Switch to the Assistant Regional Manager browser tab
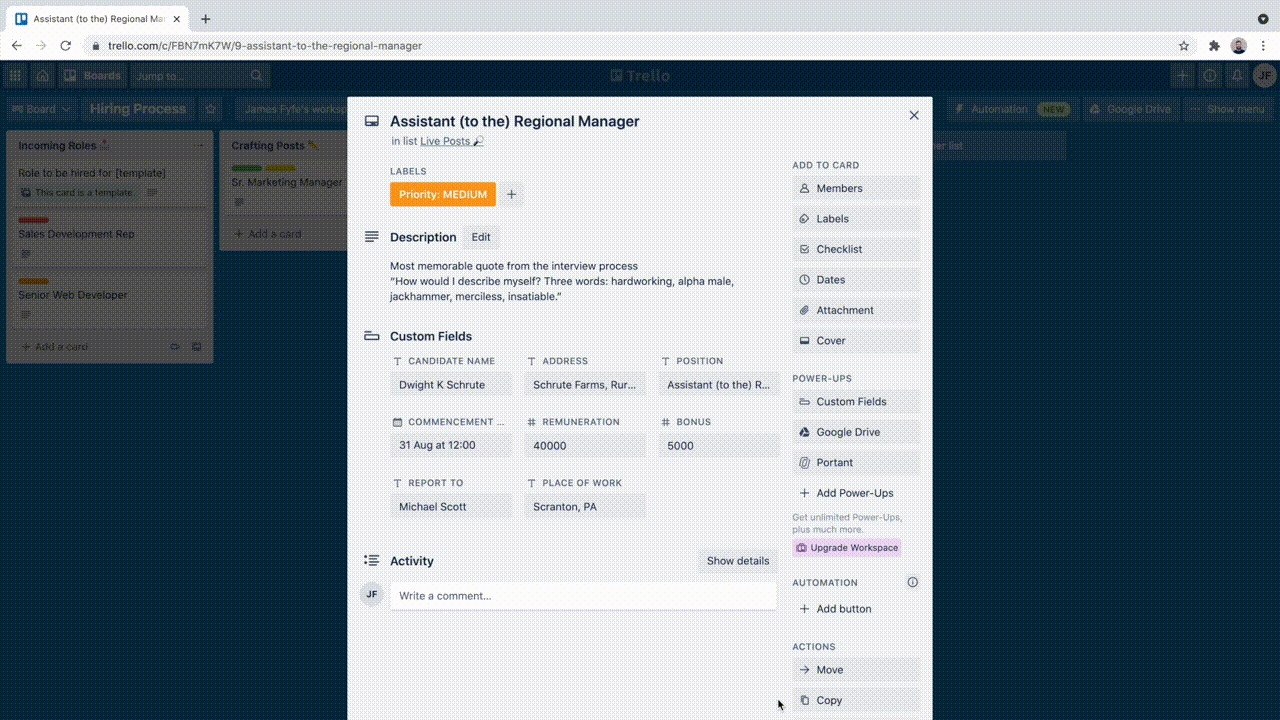The height and width of the screenshot is (720, 1280). coord(98,19)
